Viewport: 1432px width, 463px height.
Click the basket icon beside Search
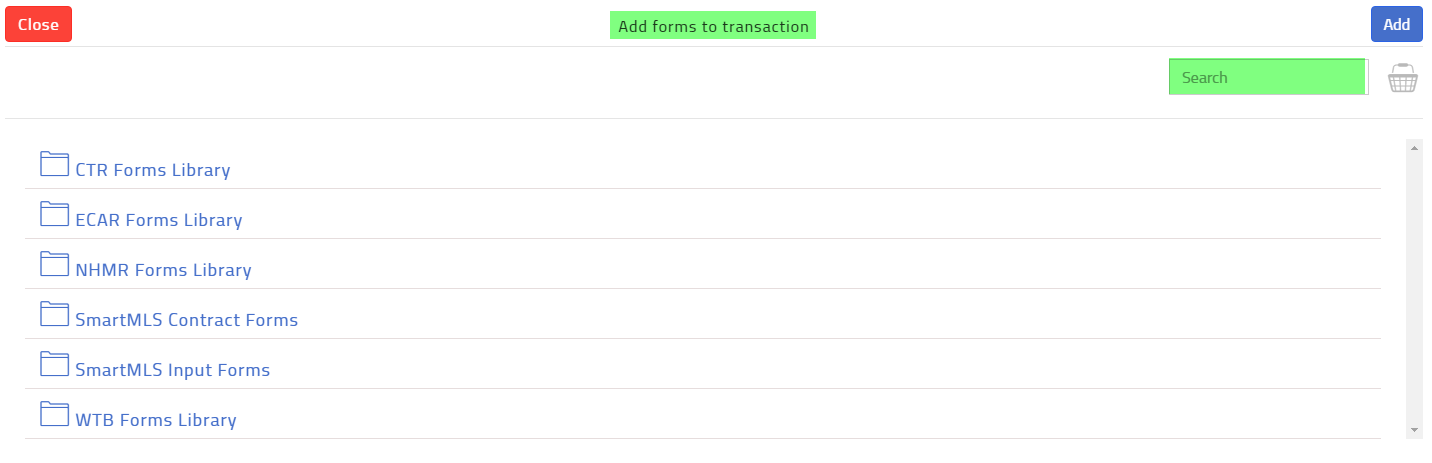(x=1402, y=78)
